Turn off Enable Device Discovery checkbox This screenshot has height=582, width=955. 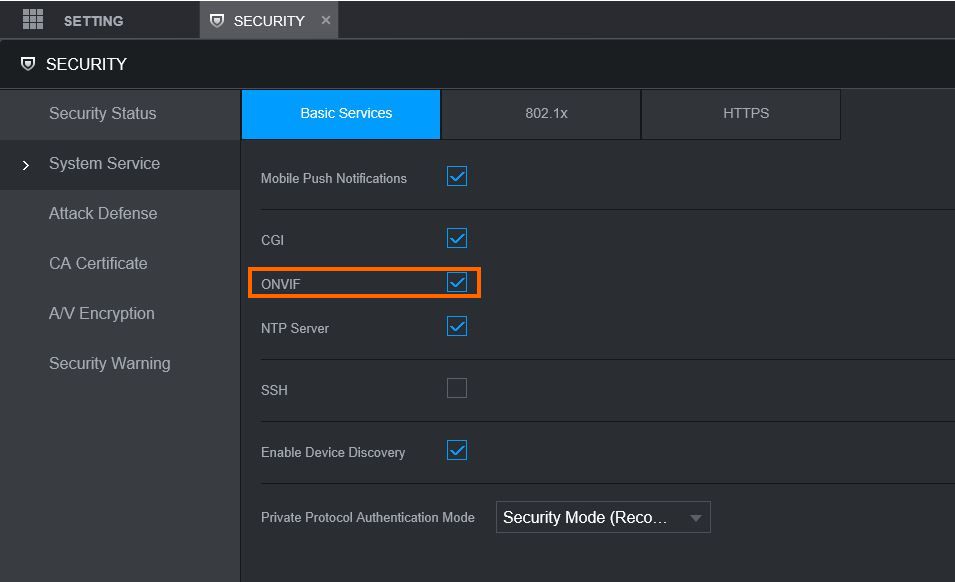457,451
